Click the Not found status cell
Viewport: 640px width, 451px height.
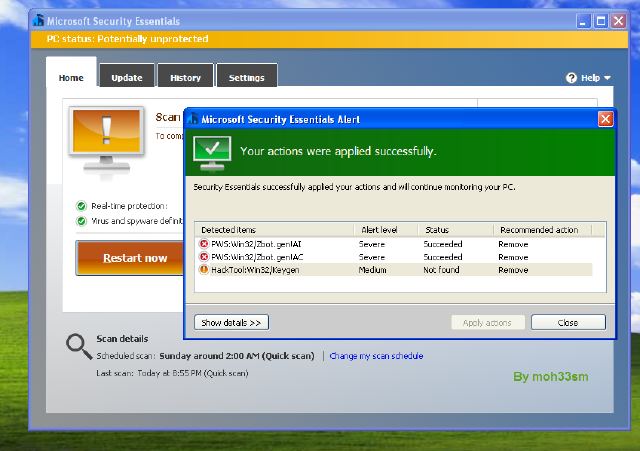click(x=441, y=270)
